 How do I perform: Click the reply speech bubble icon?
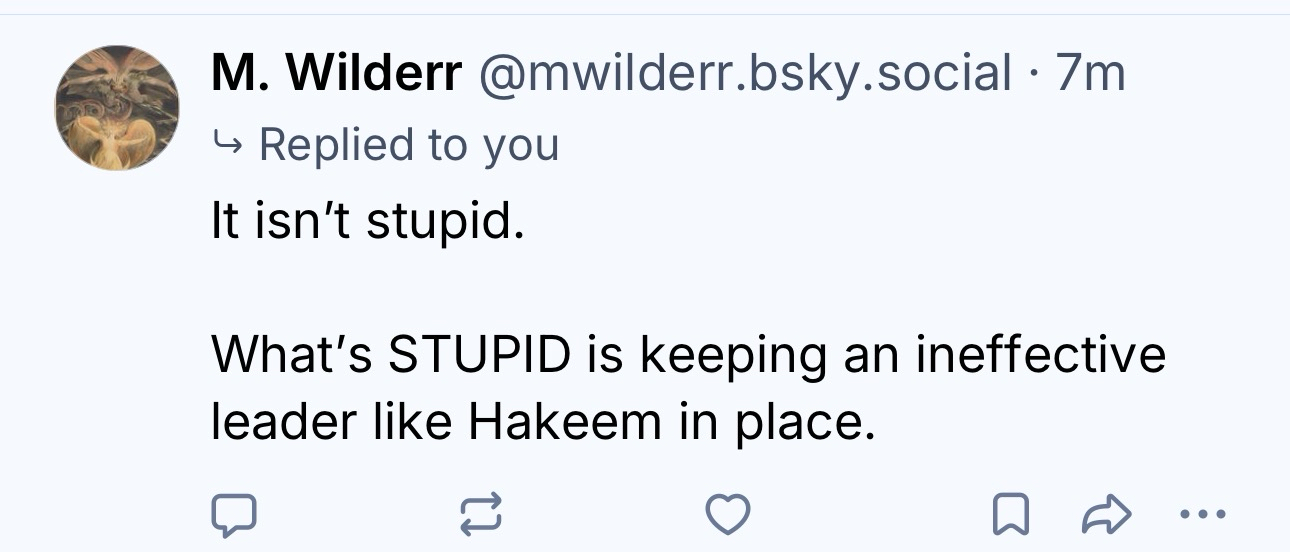click(233, 514)
